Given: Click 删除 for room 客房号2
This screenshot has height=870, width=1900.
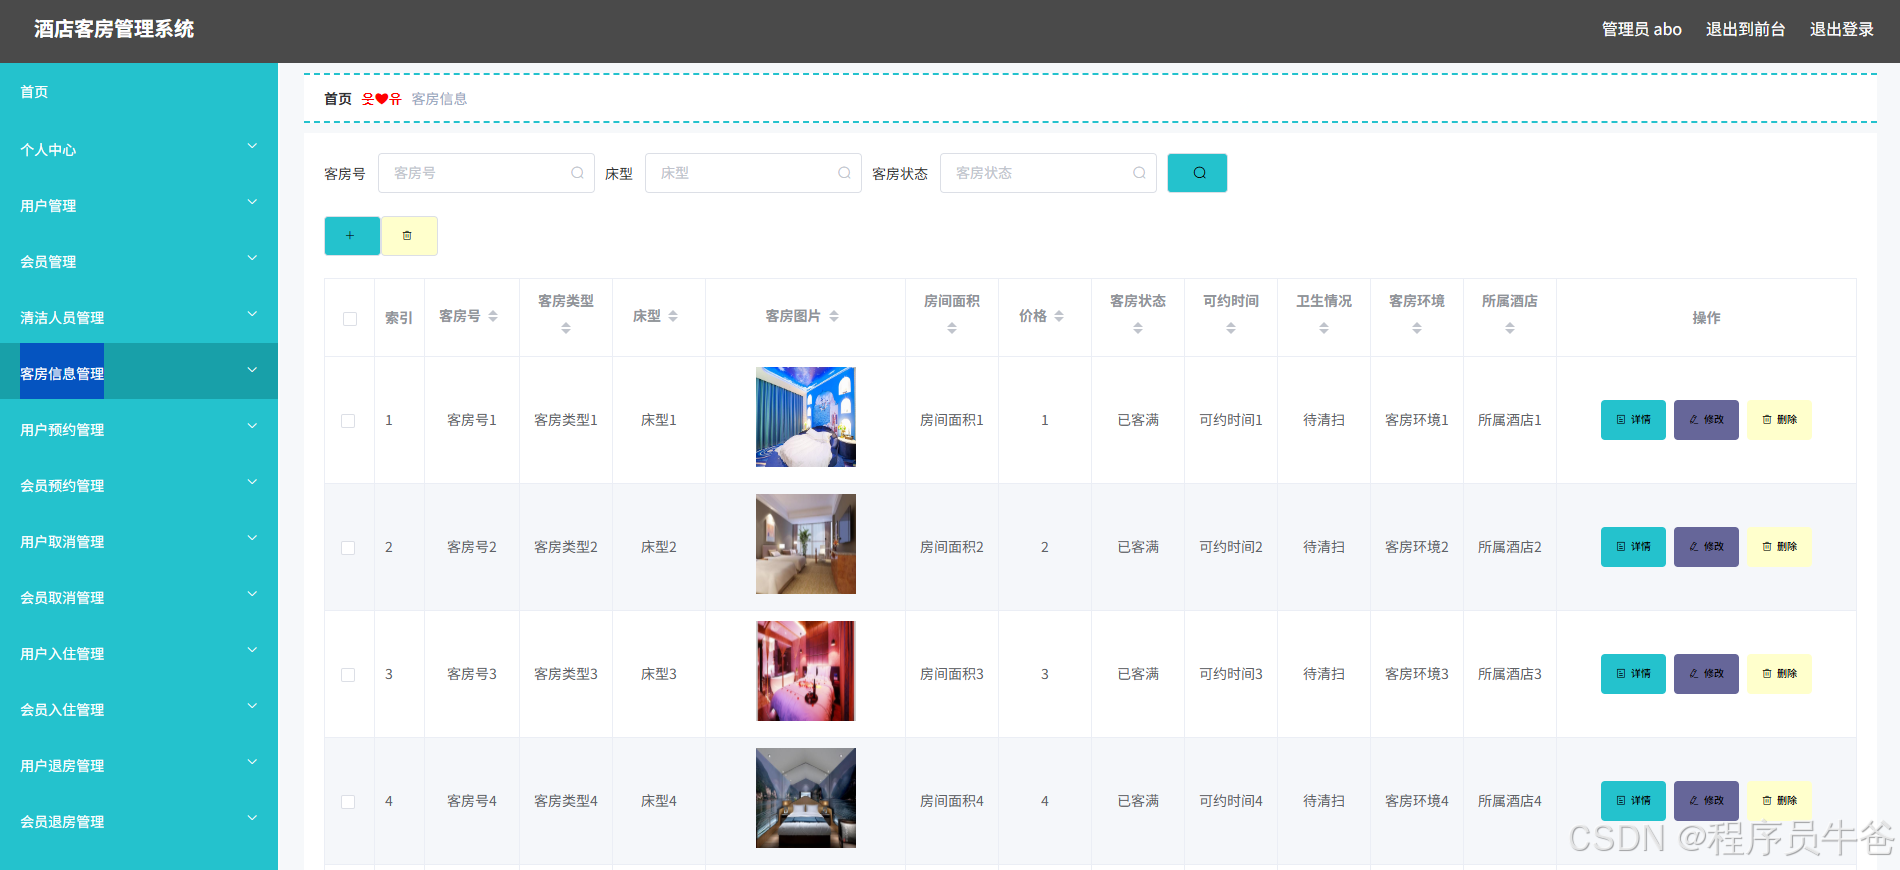Looking at the screenshot, I should (1779, 547).
